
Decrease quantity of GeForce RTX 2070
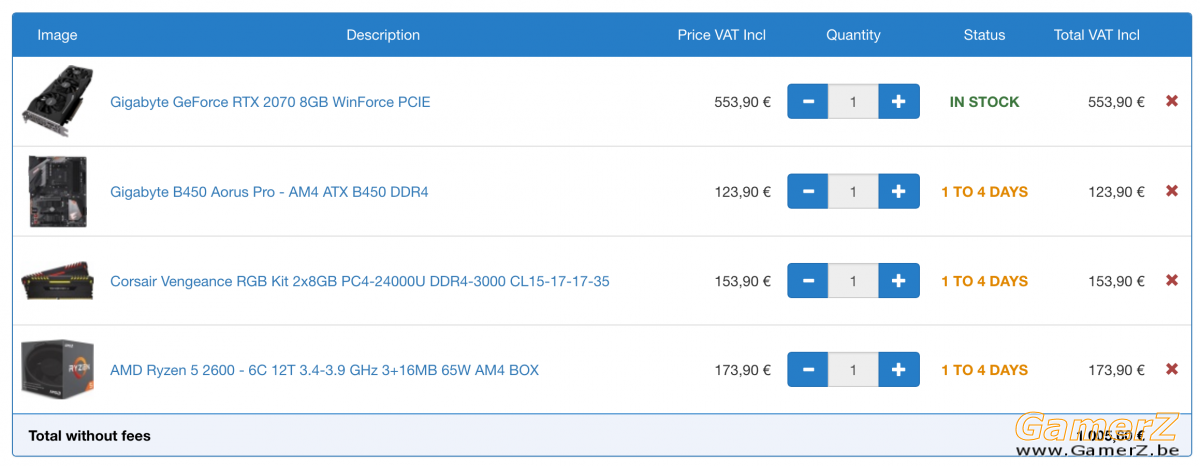808,101
